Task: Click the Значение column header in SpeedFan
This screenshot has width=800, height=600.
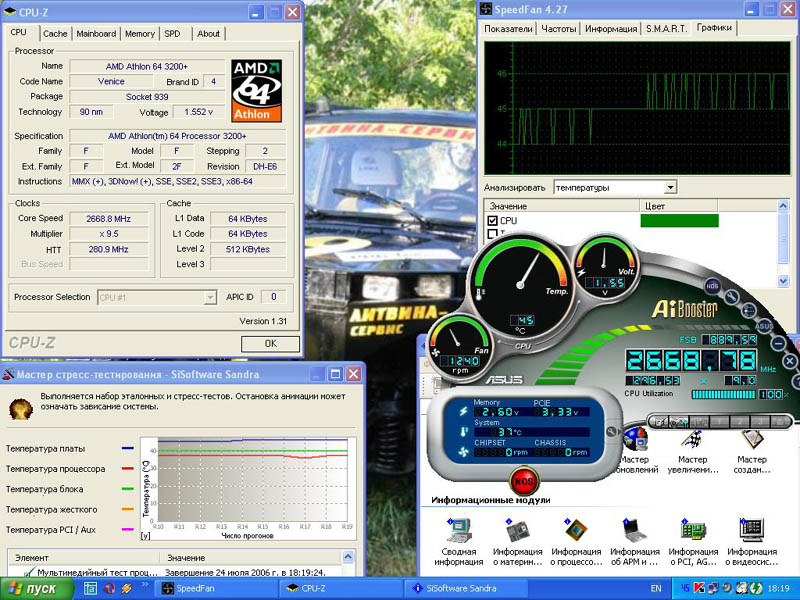Action: coord(562,206)
